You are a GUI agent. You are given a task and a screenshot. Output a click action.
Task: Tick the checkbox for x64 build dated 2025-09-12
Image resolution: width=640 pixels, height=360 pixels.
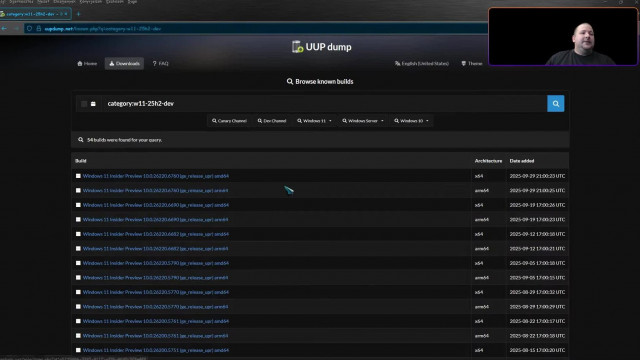[78, 234]
